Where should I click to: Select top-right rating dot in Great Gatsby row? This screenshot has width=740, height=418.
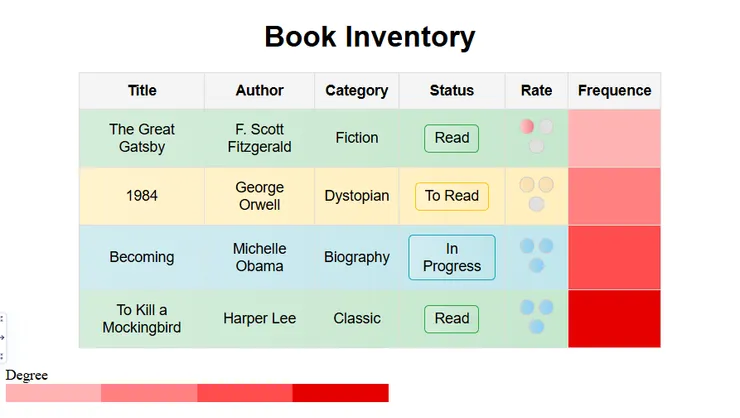click(x=546, y=127)
